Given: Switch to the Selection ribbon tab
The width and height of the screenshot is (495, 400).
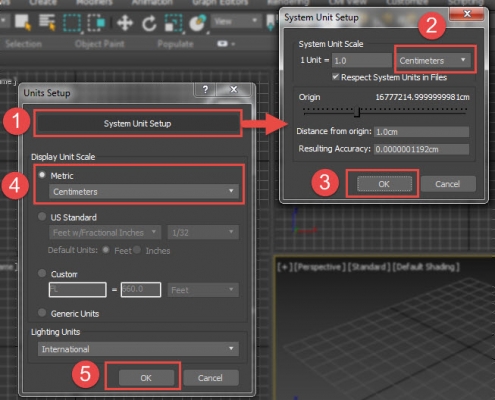Looking at the screenshot, I should pos(24,44).
